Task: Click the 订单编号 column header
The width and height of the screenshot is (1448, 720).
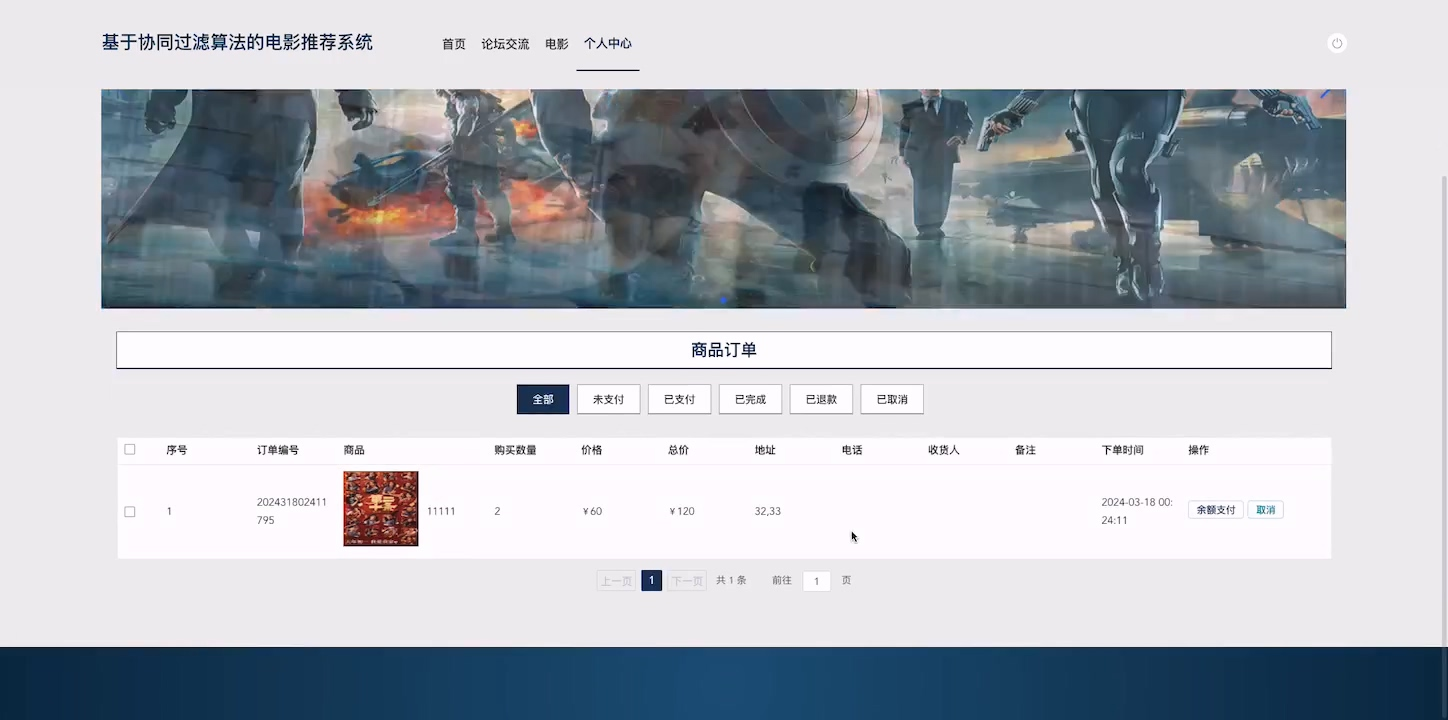Action: pyautogui.click(x=278, y=450)
